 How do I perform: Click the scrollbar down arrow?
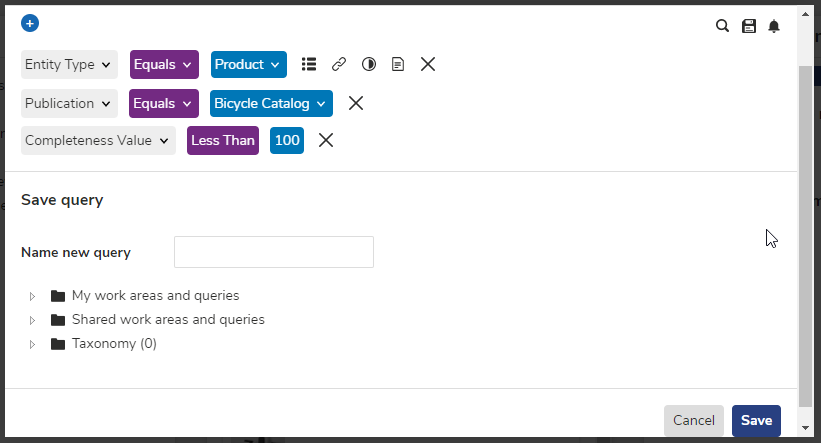pos(805,428)
